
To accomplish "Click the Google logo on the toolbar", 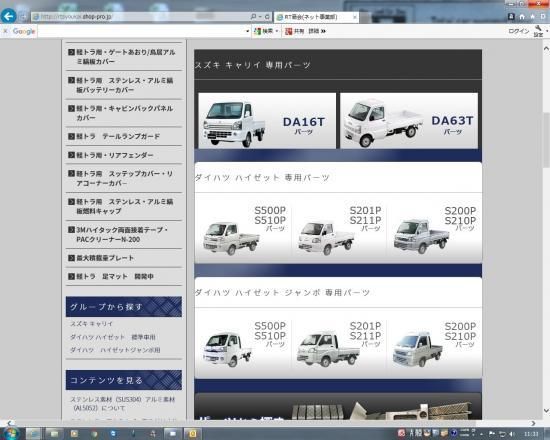I will click(24, 31).
